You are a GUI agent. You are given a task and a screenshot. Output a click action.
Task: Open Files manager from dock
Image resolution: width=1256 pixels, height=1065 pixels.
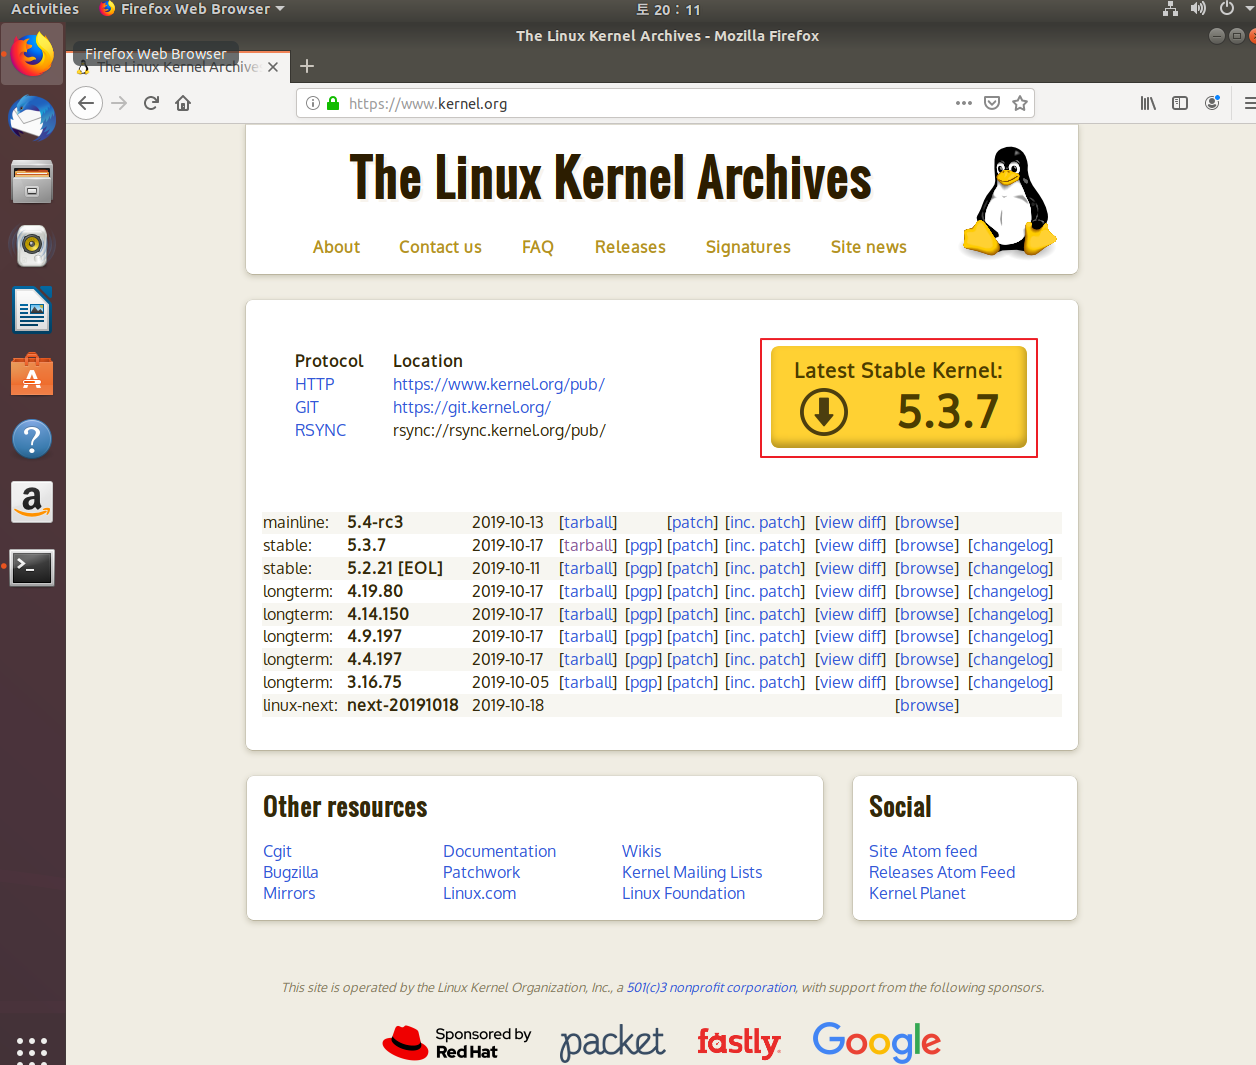32,182
